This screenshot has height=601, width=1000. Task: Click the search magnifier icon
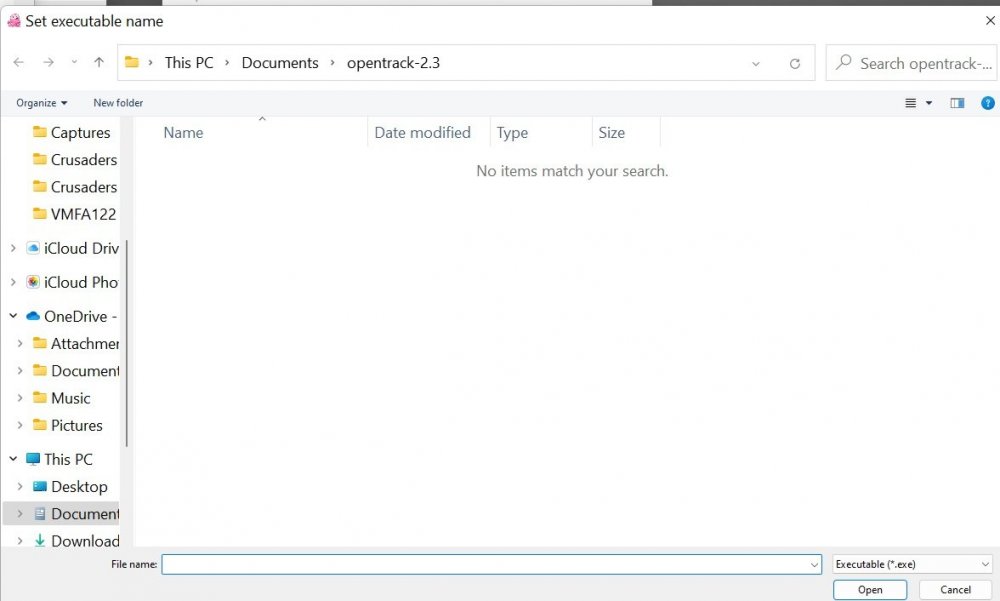click(x=844, y=62)
